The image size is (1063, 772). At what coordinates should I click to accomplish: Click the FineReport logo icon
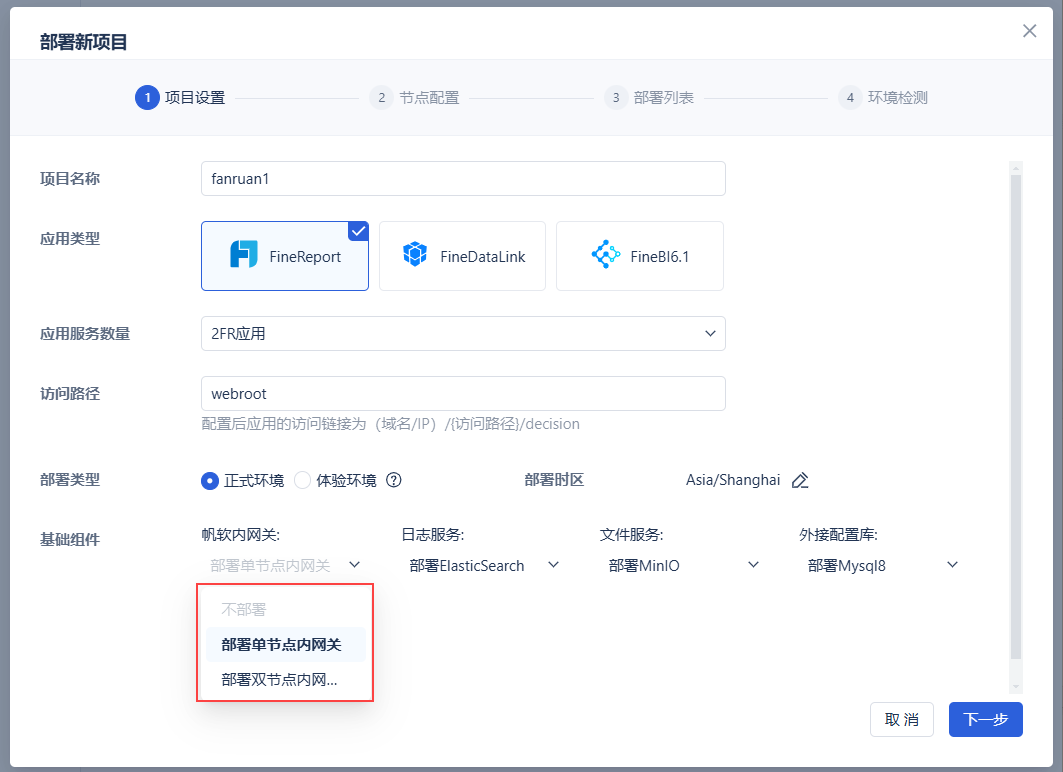pos(243,255)
